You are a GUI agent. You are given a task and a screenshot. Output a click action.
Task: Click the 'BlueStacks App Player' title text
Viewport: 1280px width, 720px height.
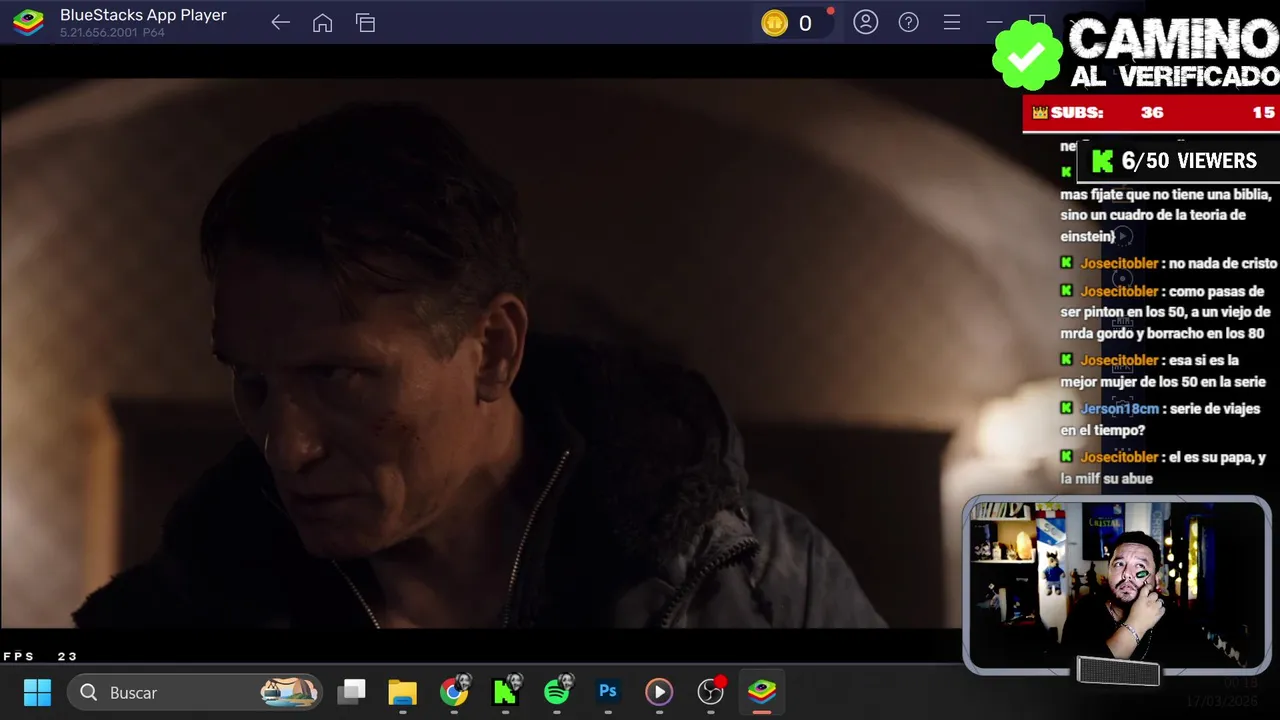(x=143, y=15)
